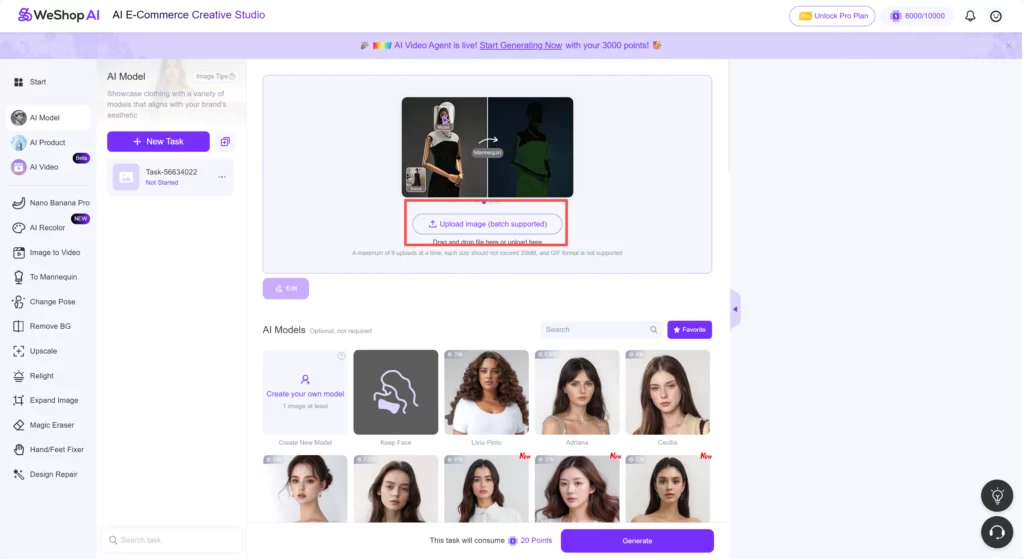This screenshot has height=559, width=1024.
Task: Click the Generate button
Action: pyautogui.click(x=637, y=541)
